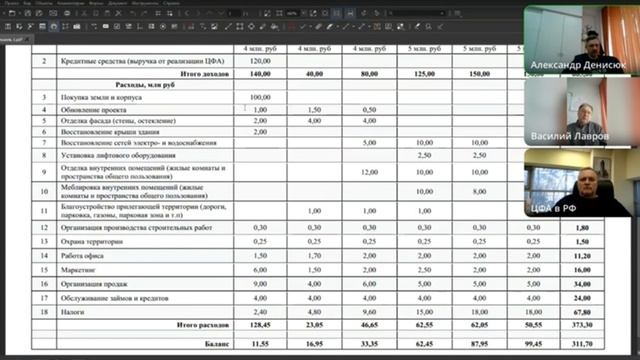
Task: Select the highlighted Hand tool icon
Action: tap(54, 27)
